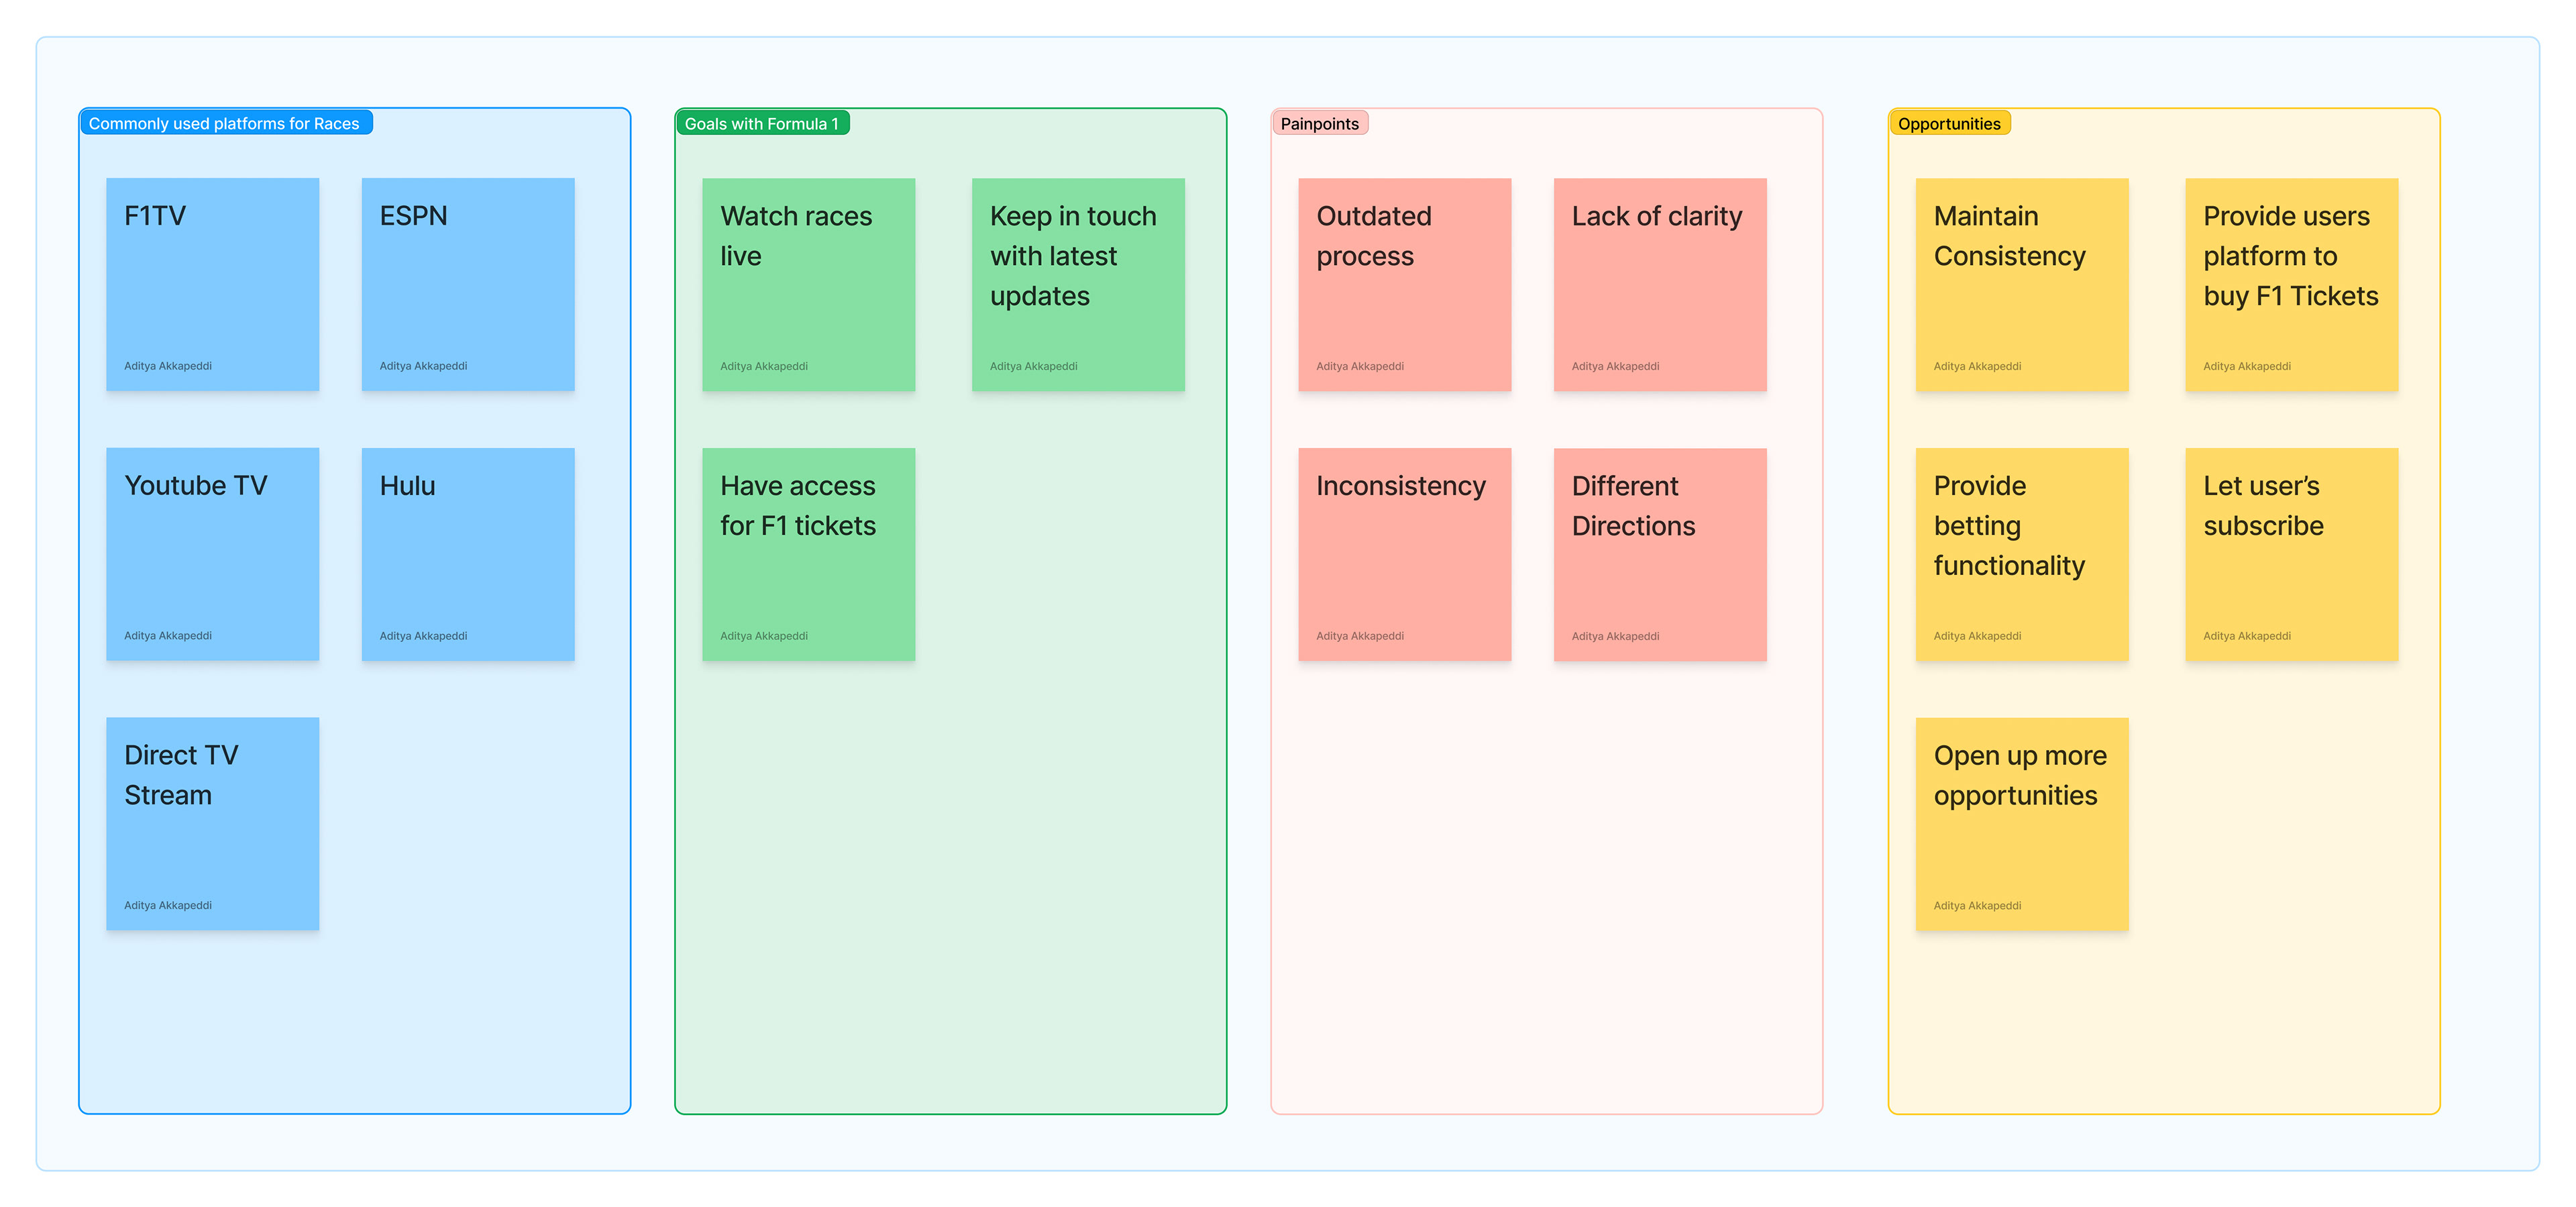Select the Lack of clarity note
The image size is (2576, 1207).
(x=1660, y=284)
